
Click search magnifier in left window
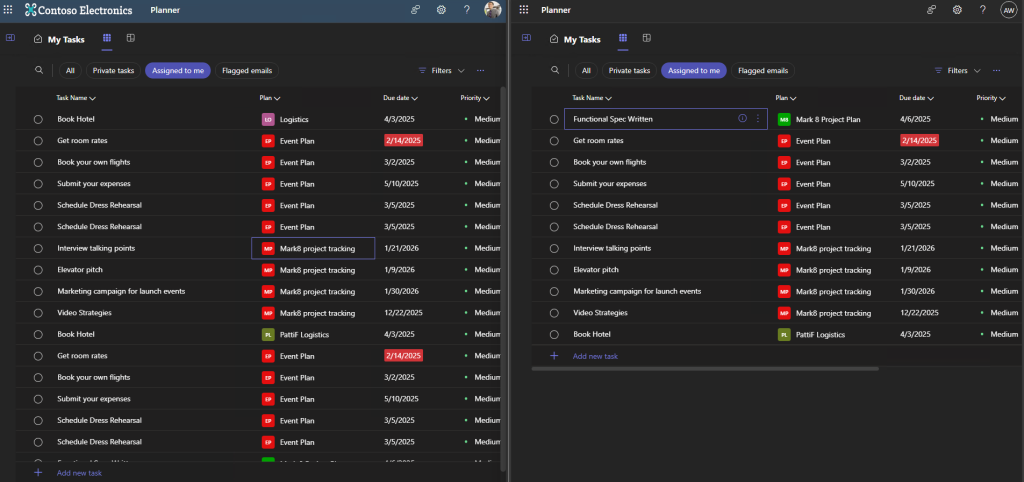click(39, 70)
